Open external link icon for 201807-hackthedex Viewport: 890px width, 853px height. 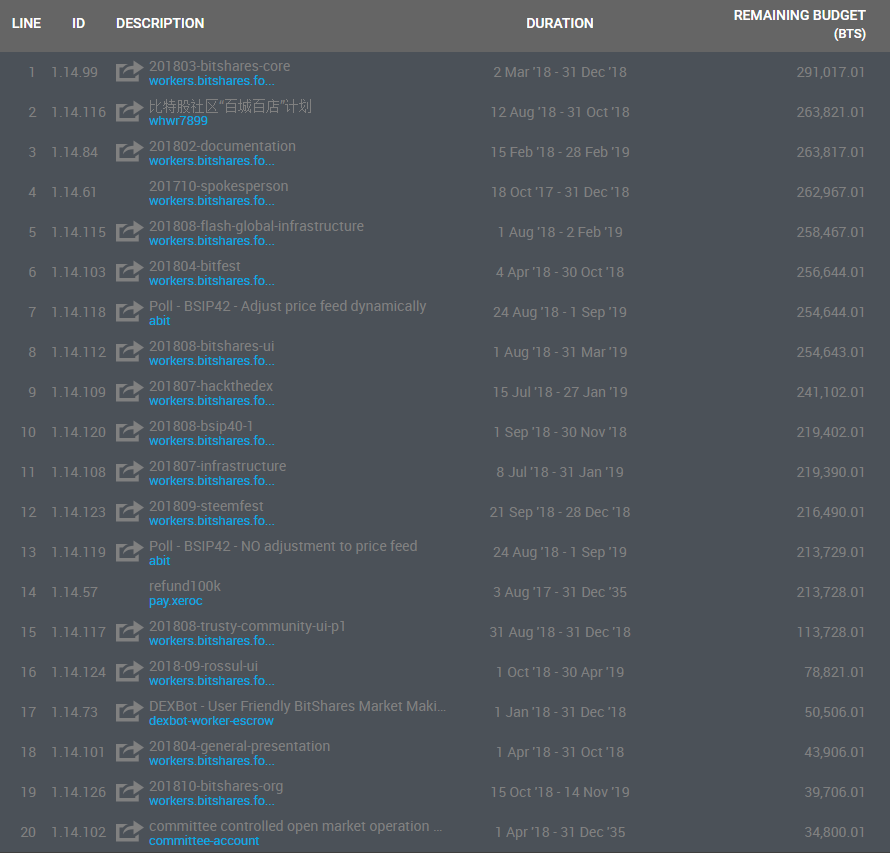click(x=129, y=392)
